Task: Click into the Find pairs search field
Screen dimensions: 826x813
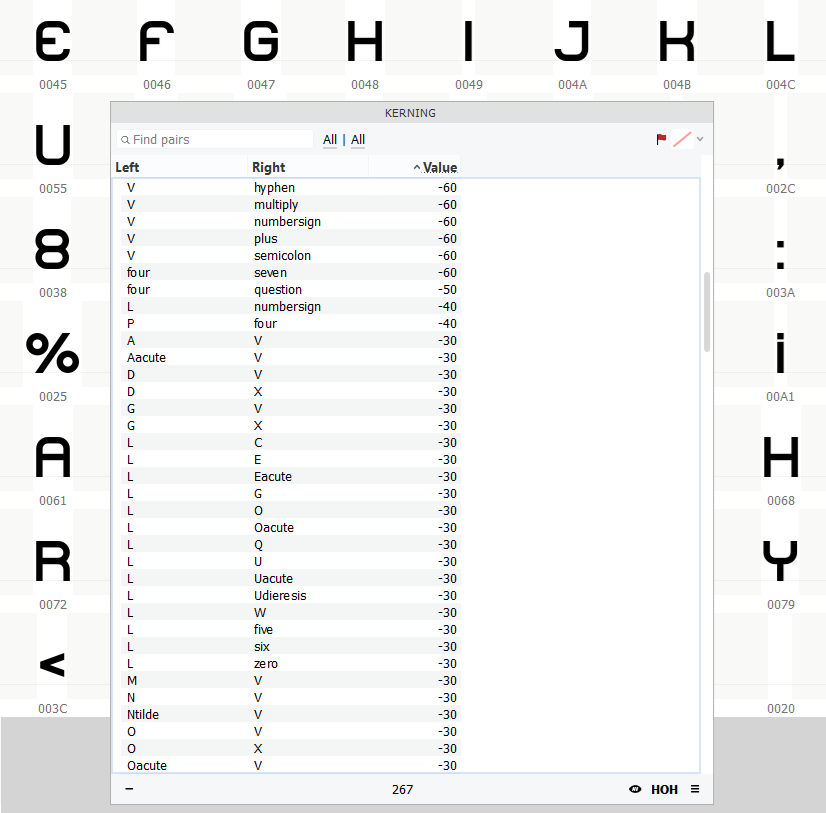Action: pyautogui.click(x=215, y=140)
